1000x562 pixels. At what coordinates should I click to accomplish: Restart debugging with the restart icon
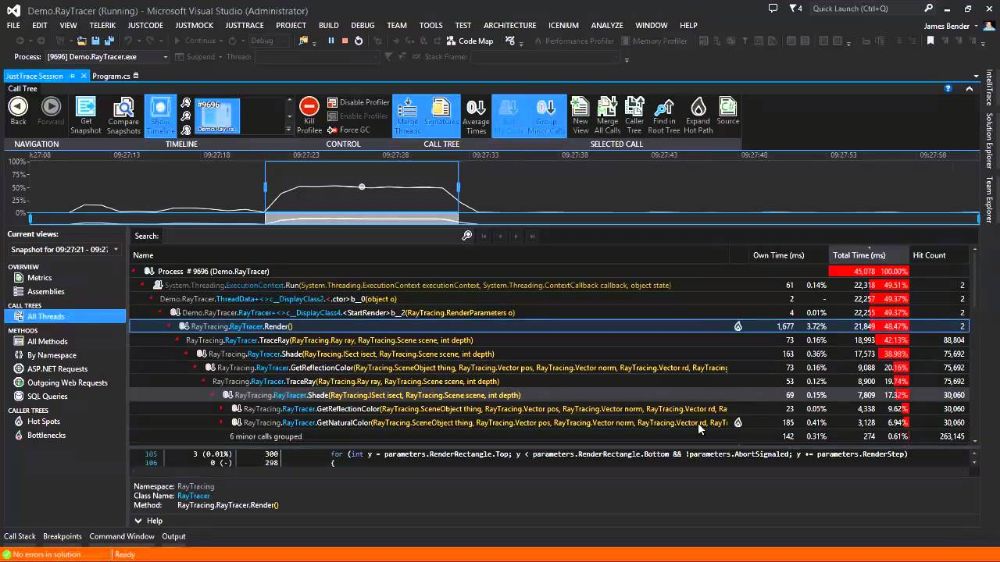pyautogui.click(x=359, y=41)
